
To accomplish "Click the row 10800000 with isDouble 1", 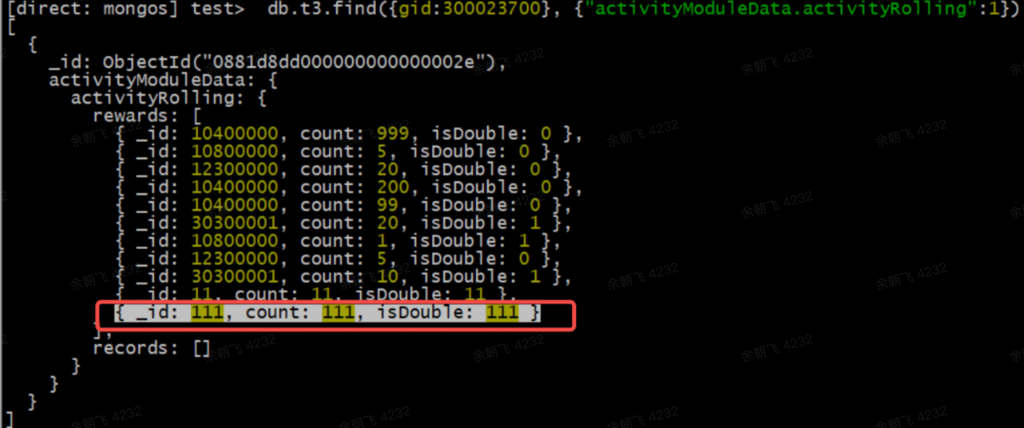I will tap(338, 242).
